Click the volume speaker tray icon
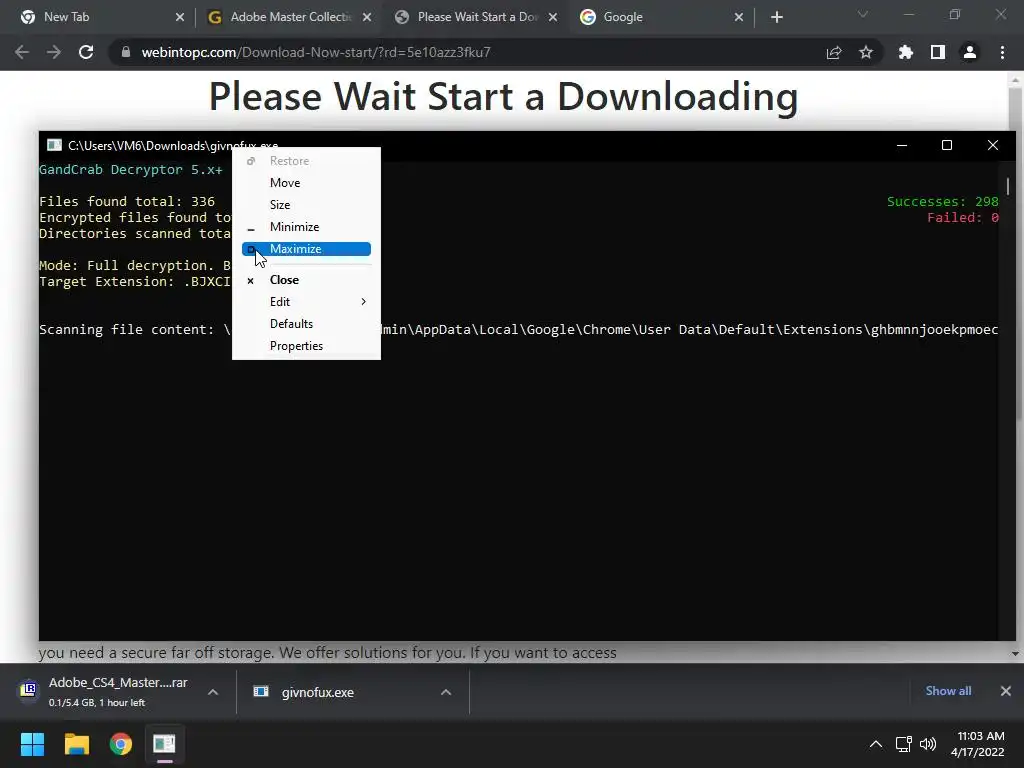Viewport: 1024px width, 768px height. click(x=927, y=744)
